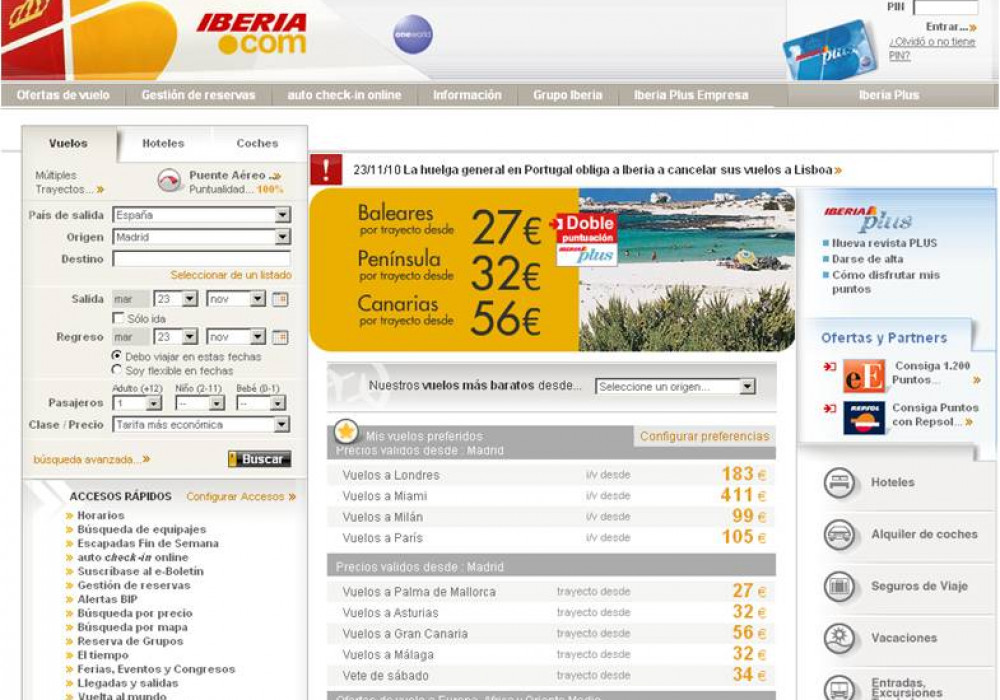The width and height of the screenshot is (1000, 700).
Task: Open the Salida day dropdown
Action: [x=175, y=299]
